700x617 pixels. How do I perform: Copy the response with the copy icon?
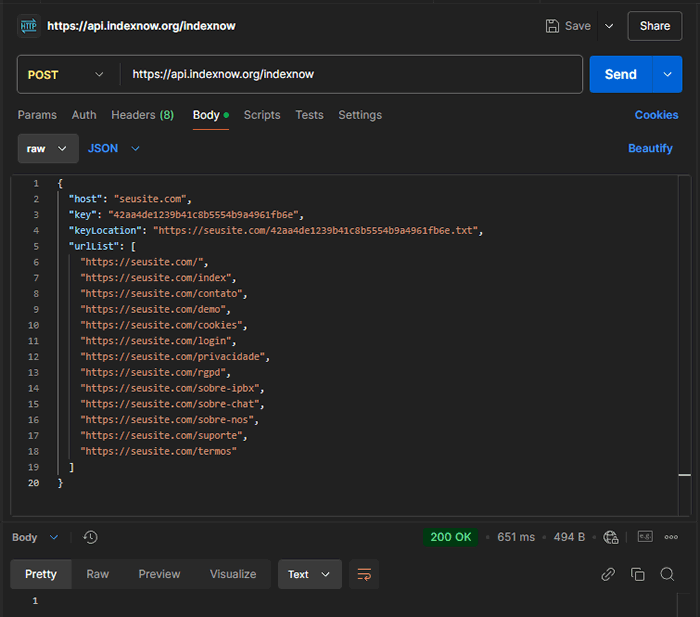pos(638,574)
